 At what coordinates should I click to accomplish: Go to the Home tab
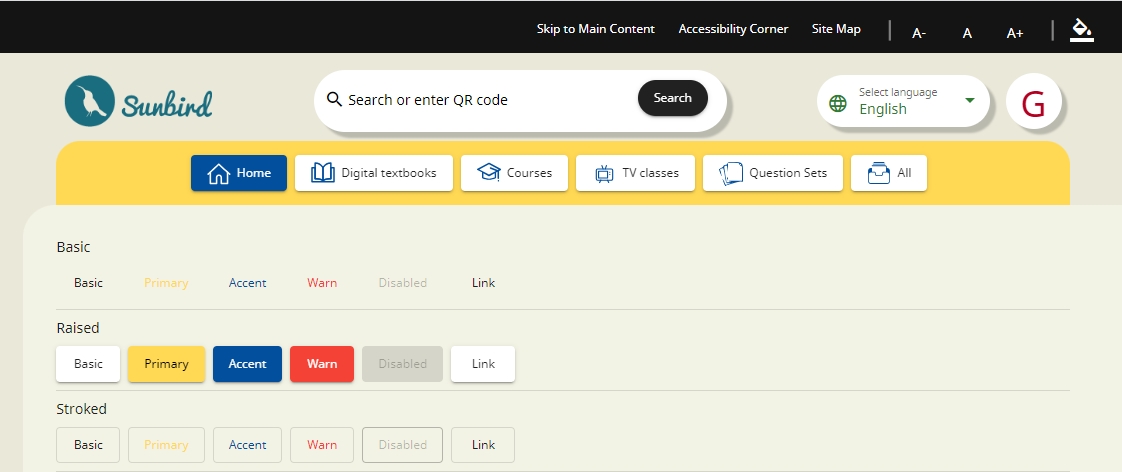click(x=239, y=173)
